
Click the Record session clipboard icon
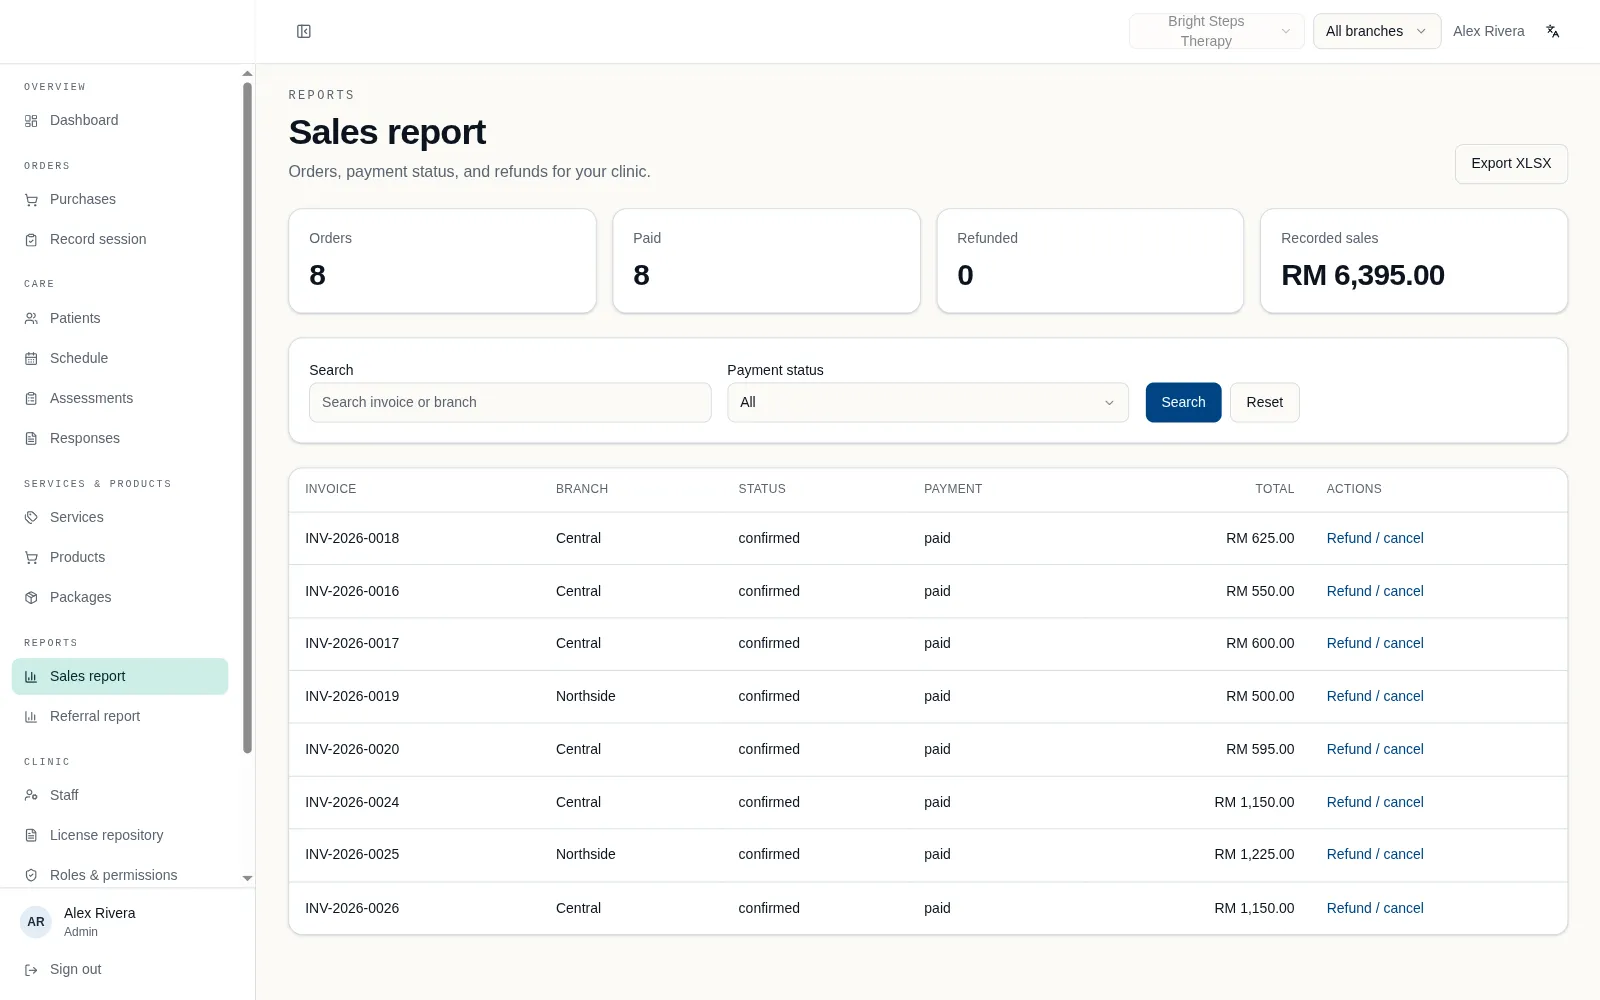pos(31,240)
